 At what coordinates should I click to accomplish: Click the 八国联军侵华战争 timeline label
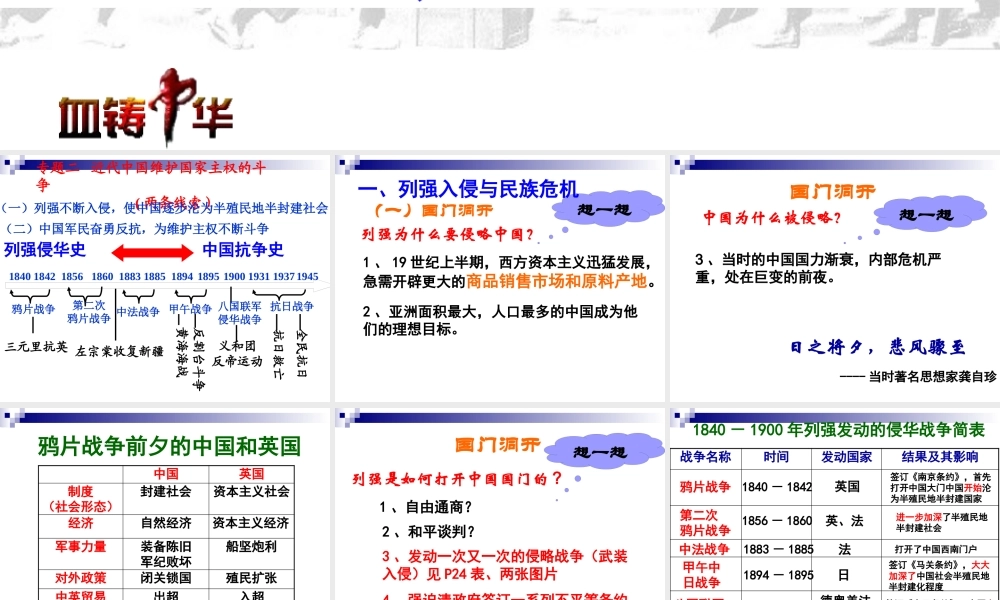pyautogui.click(x=240, y=313)
